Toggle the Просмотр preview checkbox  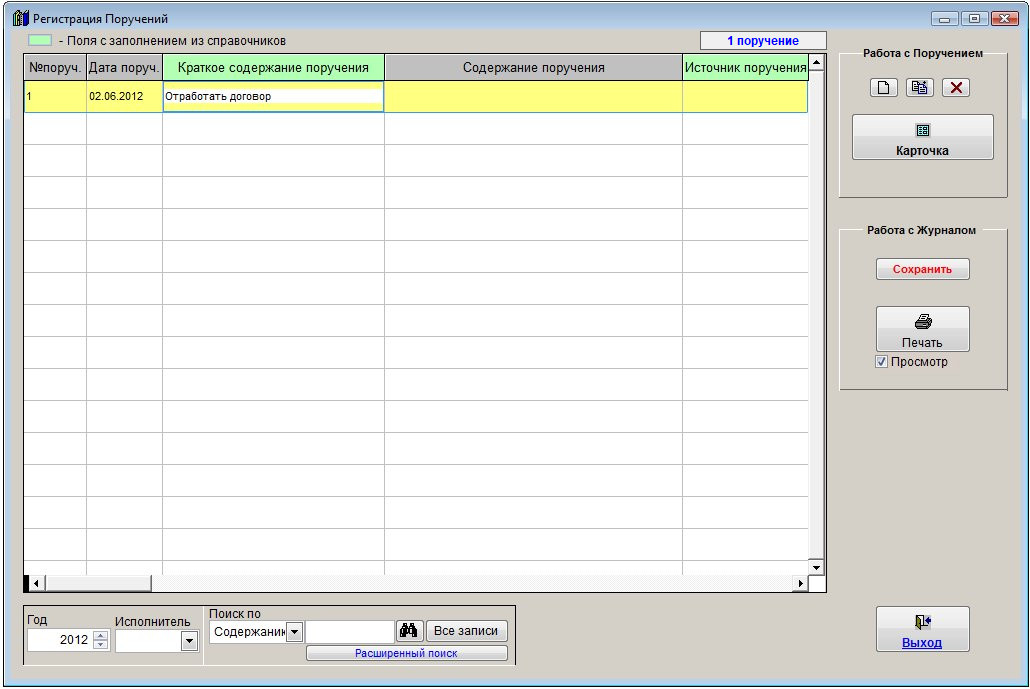(x=882, y=362)
